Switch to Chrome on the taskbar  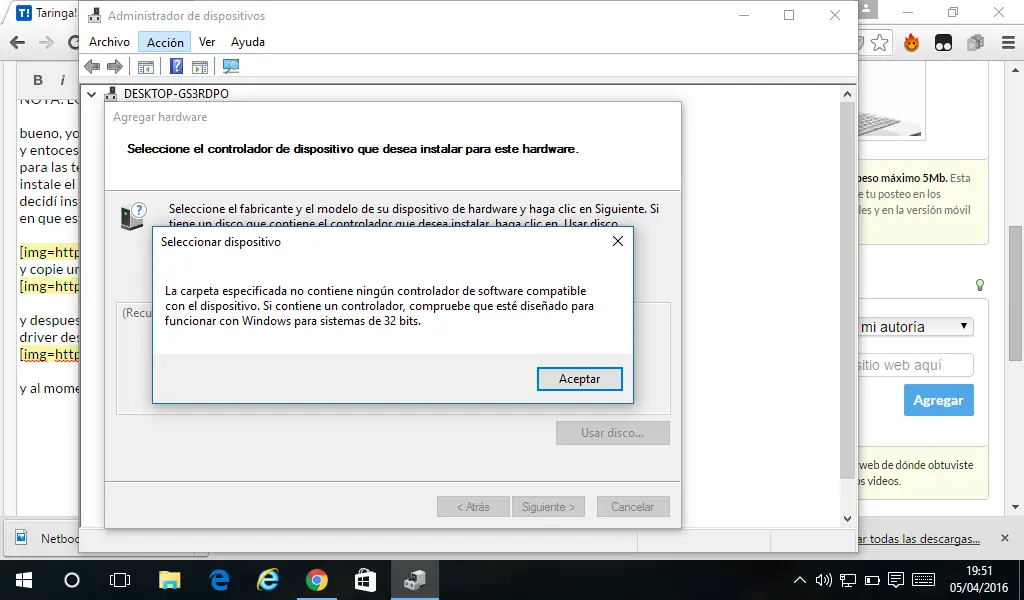click(x=317, y=580)
